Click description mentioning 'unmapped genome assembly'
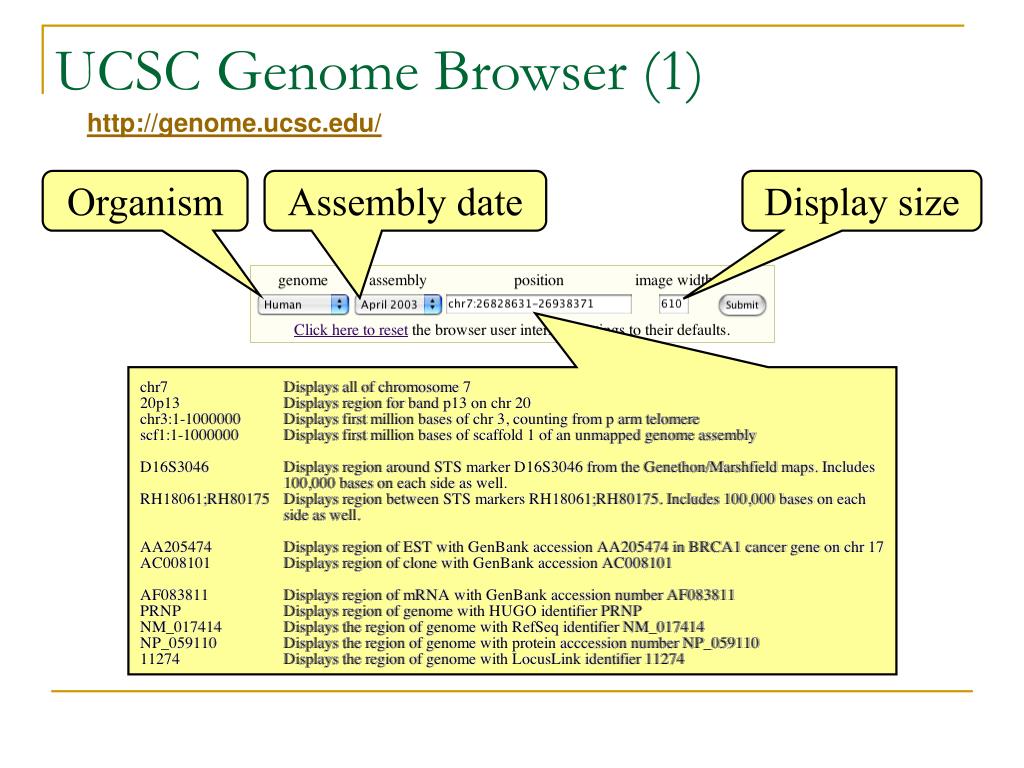Image resolution: width=1024 pixels, height=768 pixels. pyautogui.click(x=519, y=435)
